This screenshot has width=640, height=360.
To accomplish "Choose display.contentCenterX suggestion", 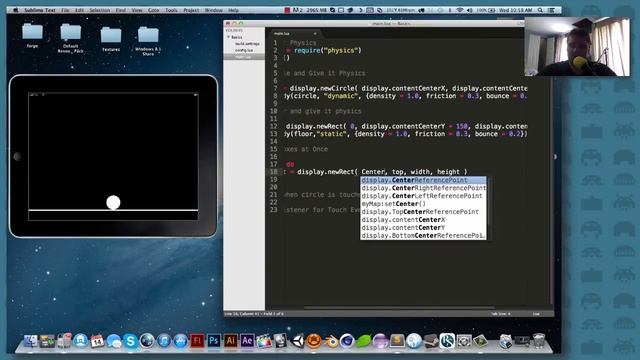I will 423,220.
